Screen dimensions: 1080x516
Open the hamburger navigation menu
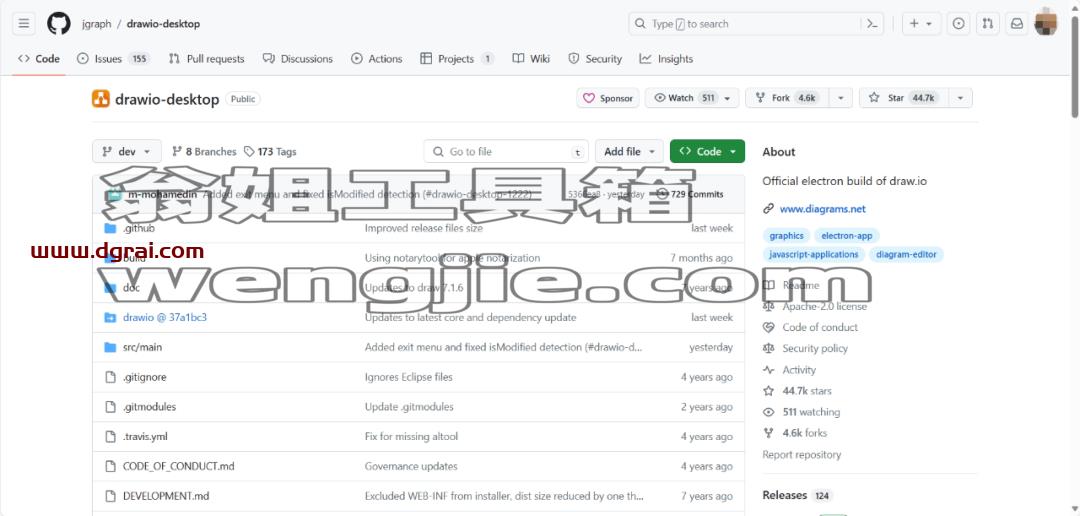(23, 23)
